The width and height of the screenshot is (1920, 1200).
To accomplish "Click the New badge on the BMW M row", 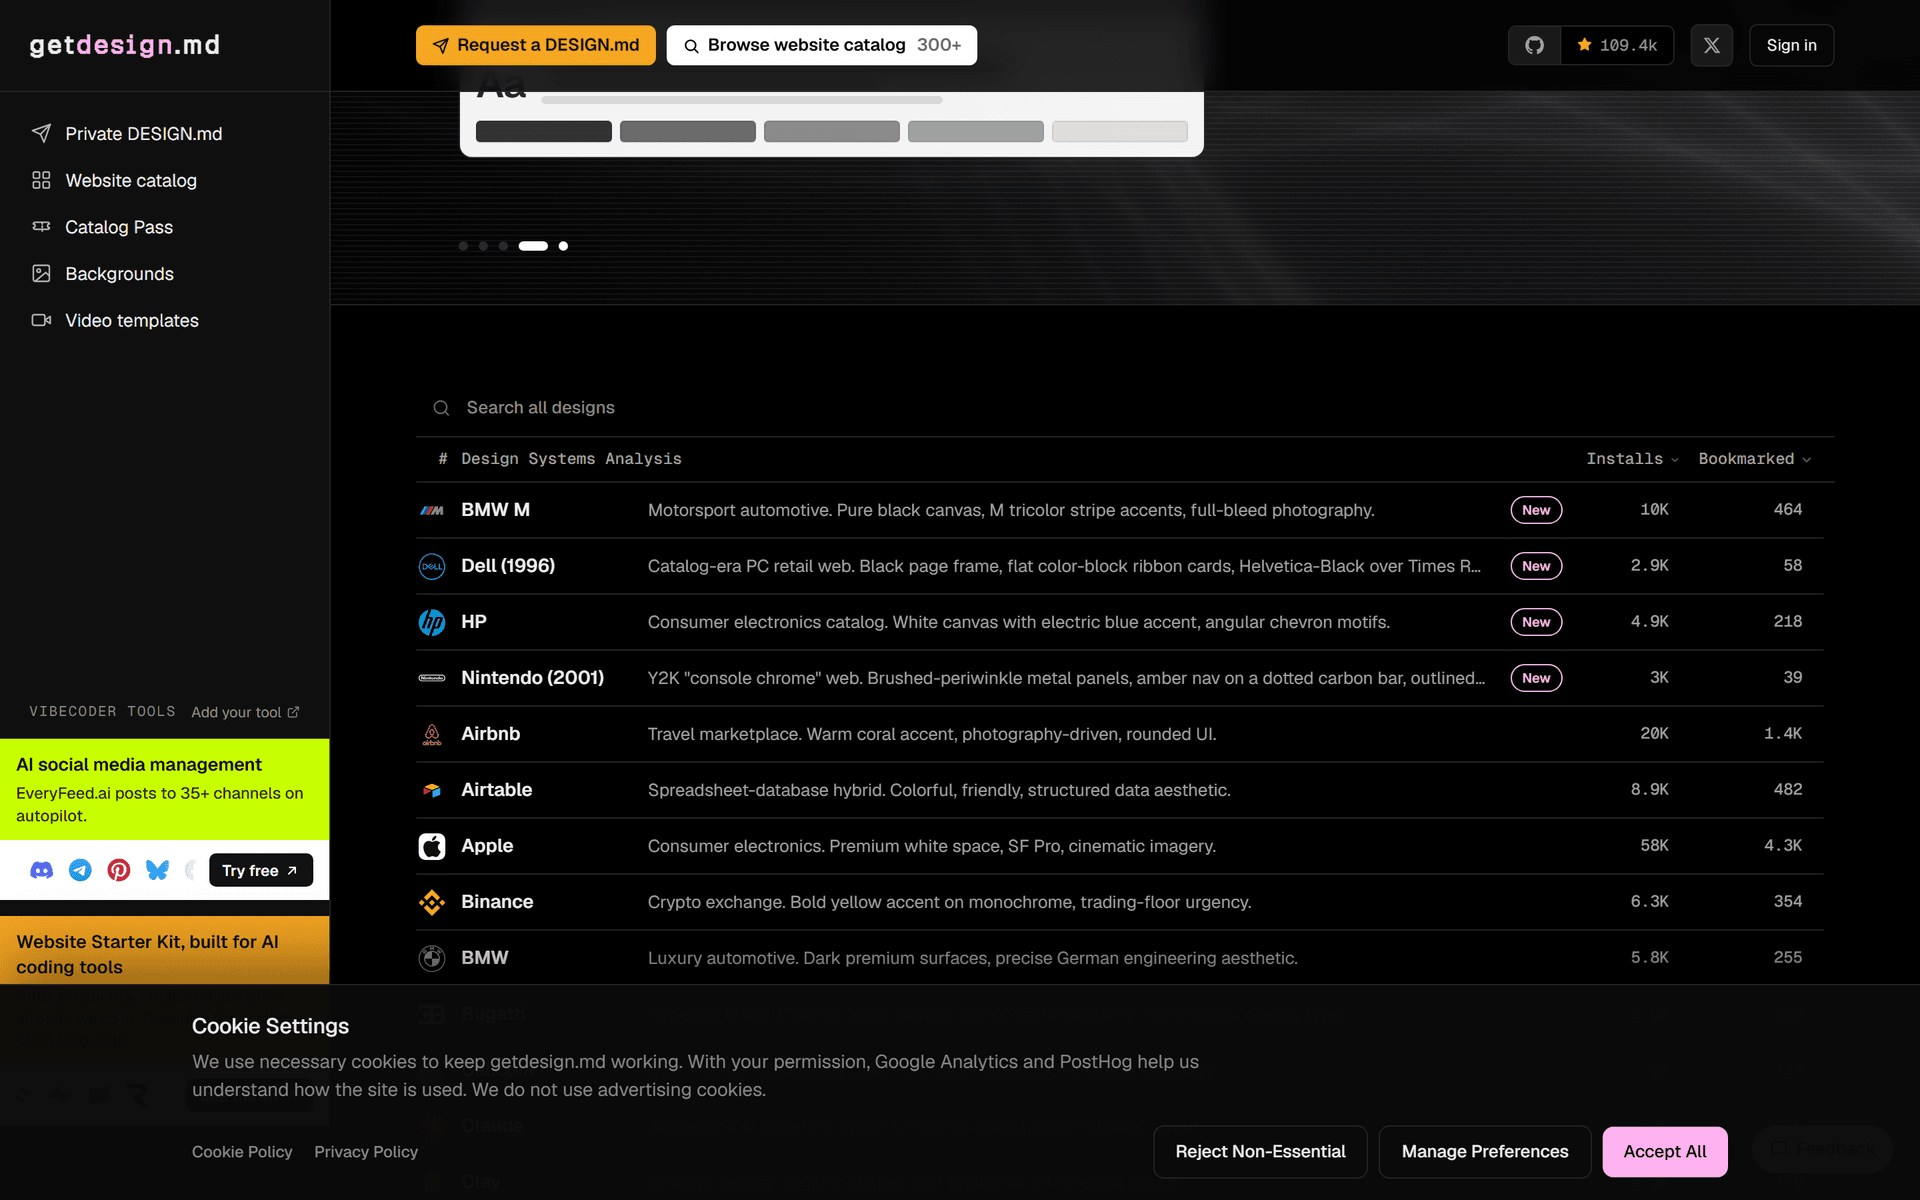I will [x=1536, y=510].
